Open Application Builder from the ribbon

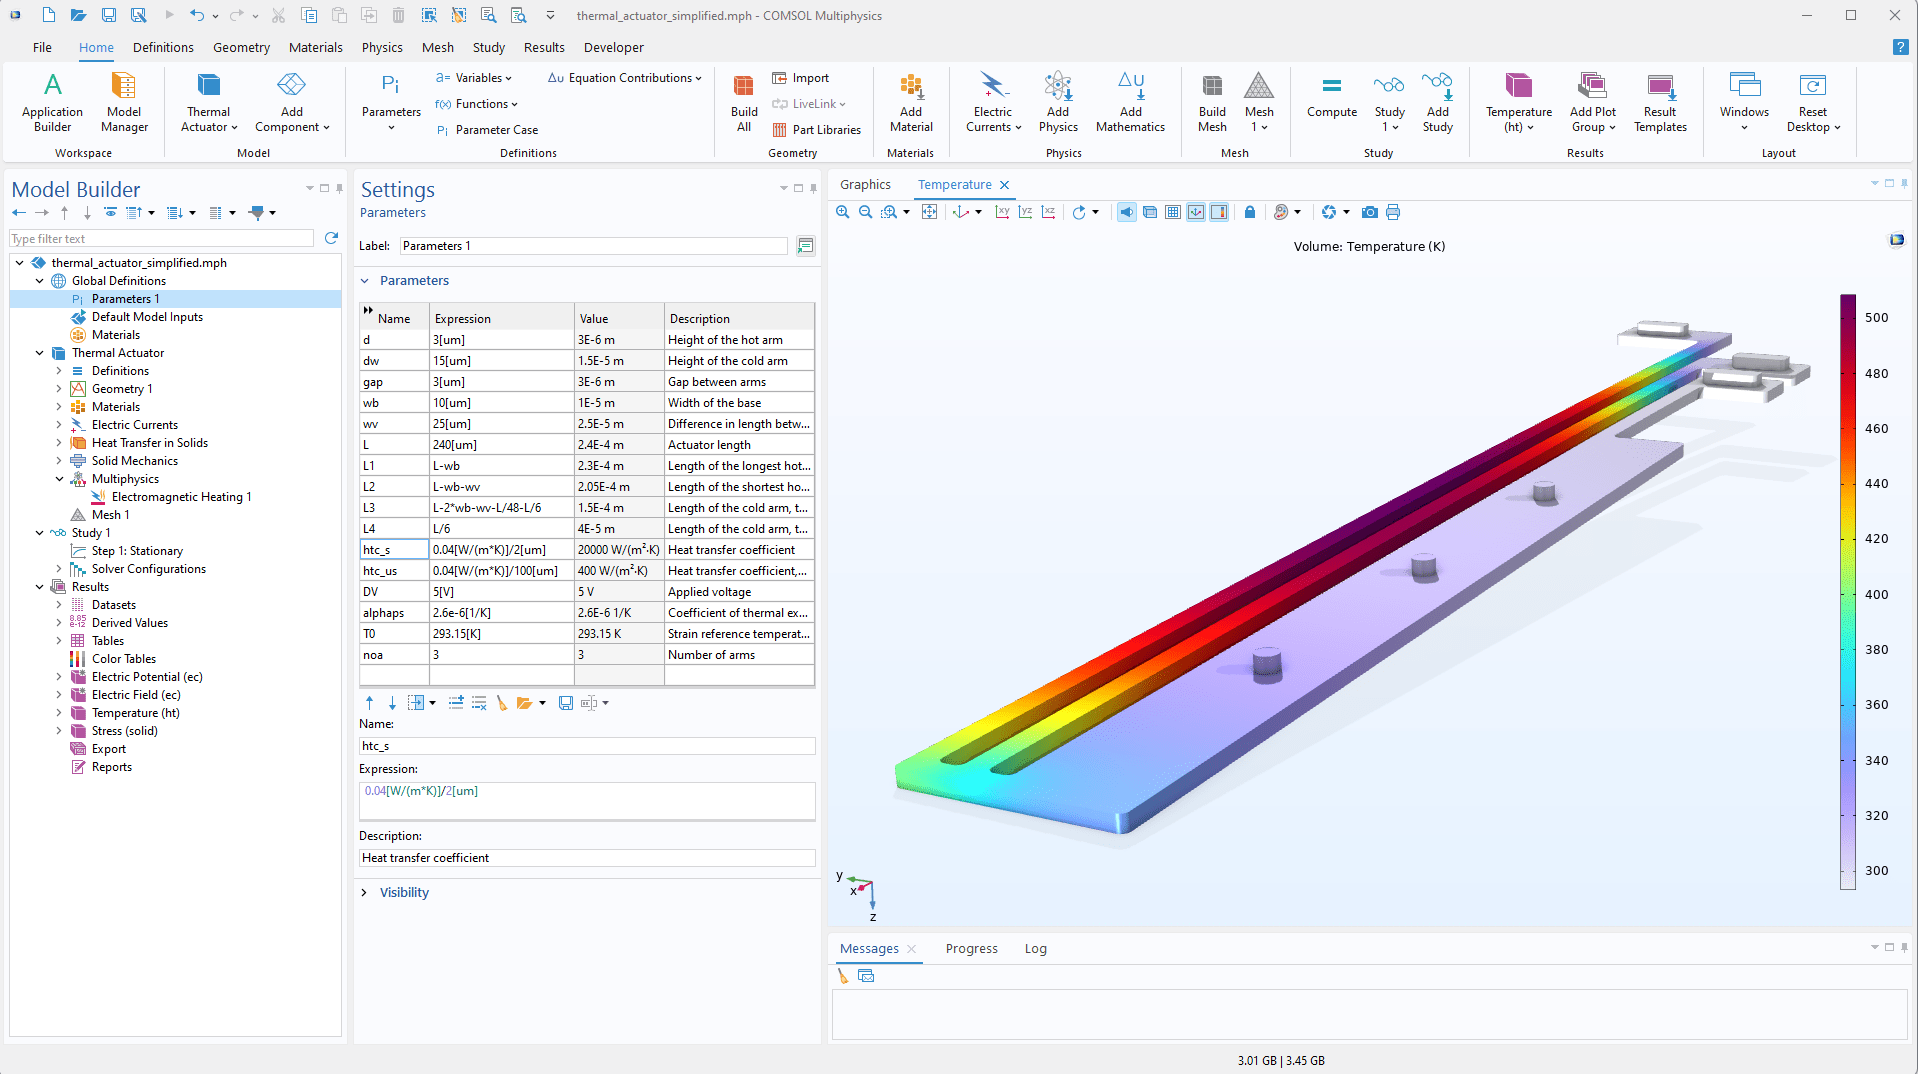pos(52,102)
